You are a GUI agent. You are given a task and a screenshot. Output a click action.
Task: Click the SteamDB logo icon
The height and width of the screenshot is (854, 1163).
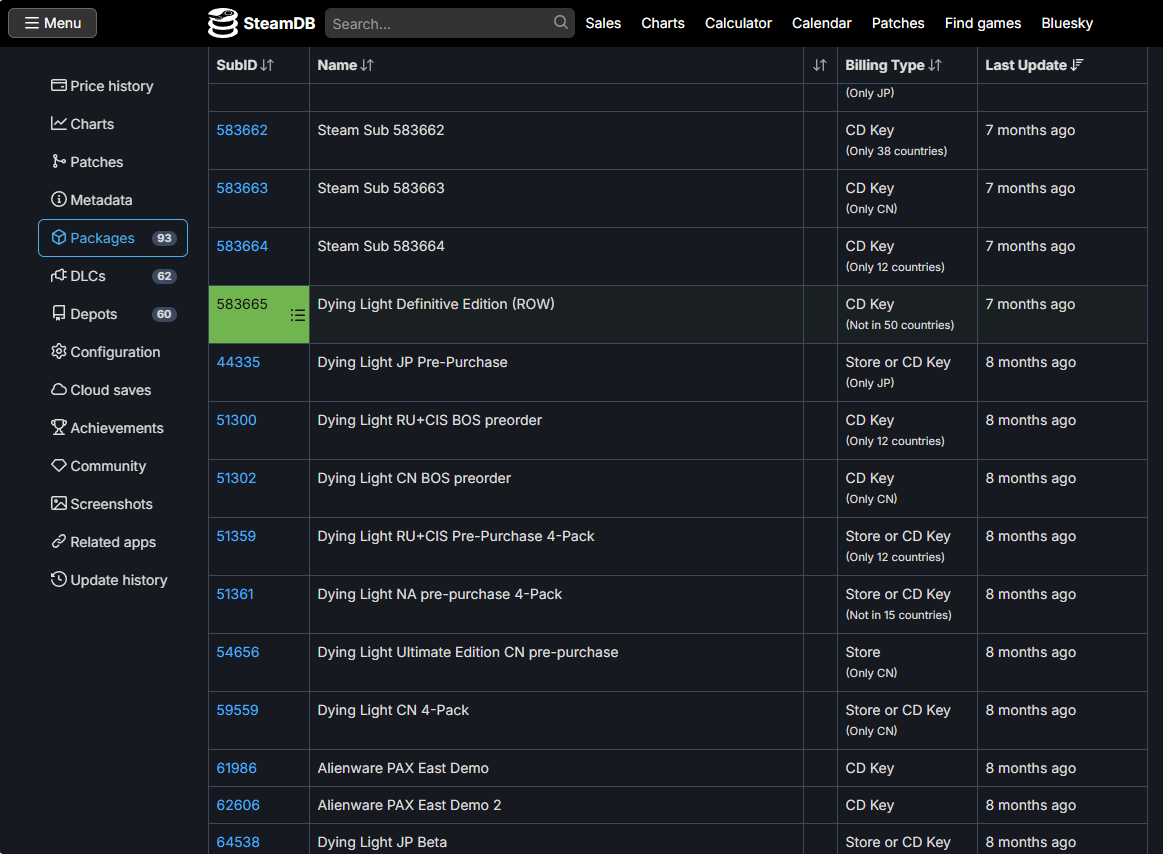pos(223,23)
